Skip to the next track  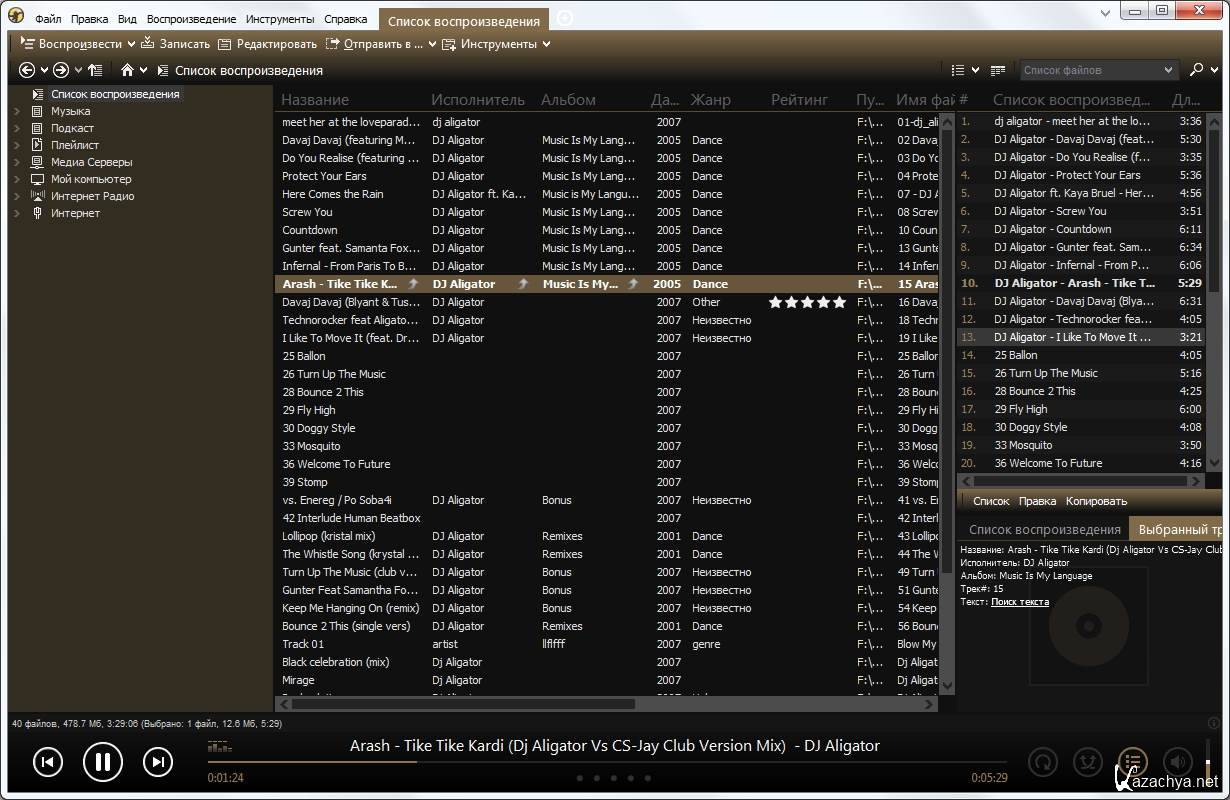158,762
